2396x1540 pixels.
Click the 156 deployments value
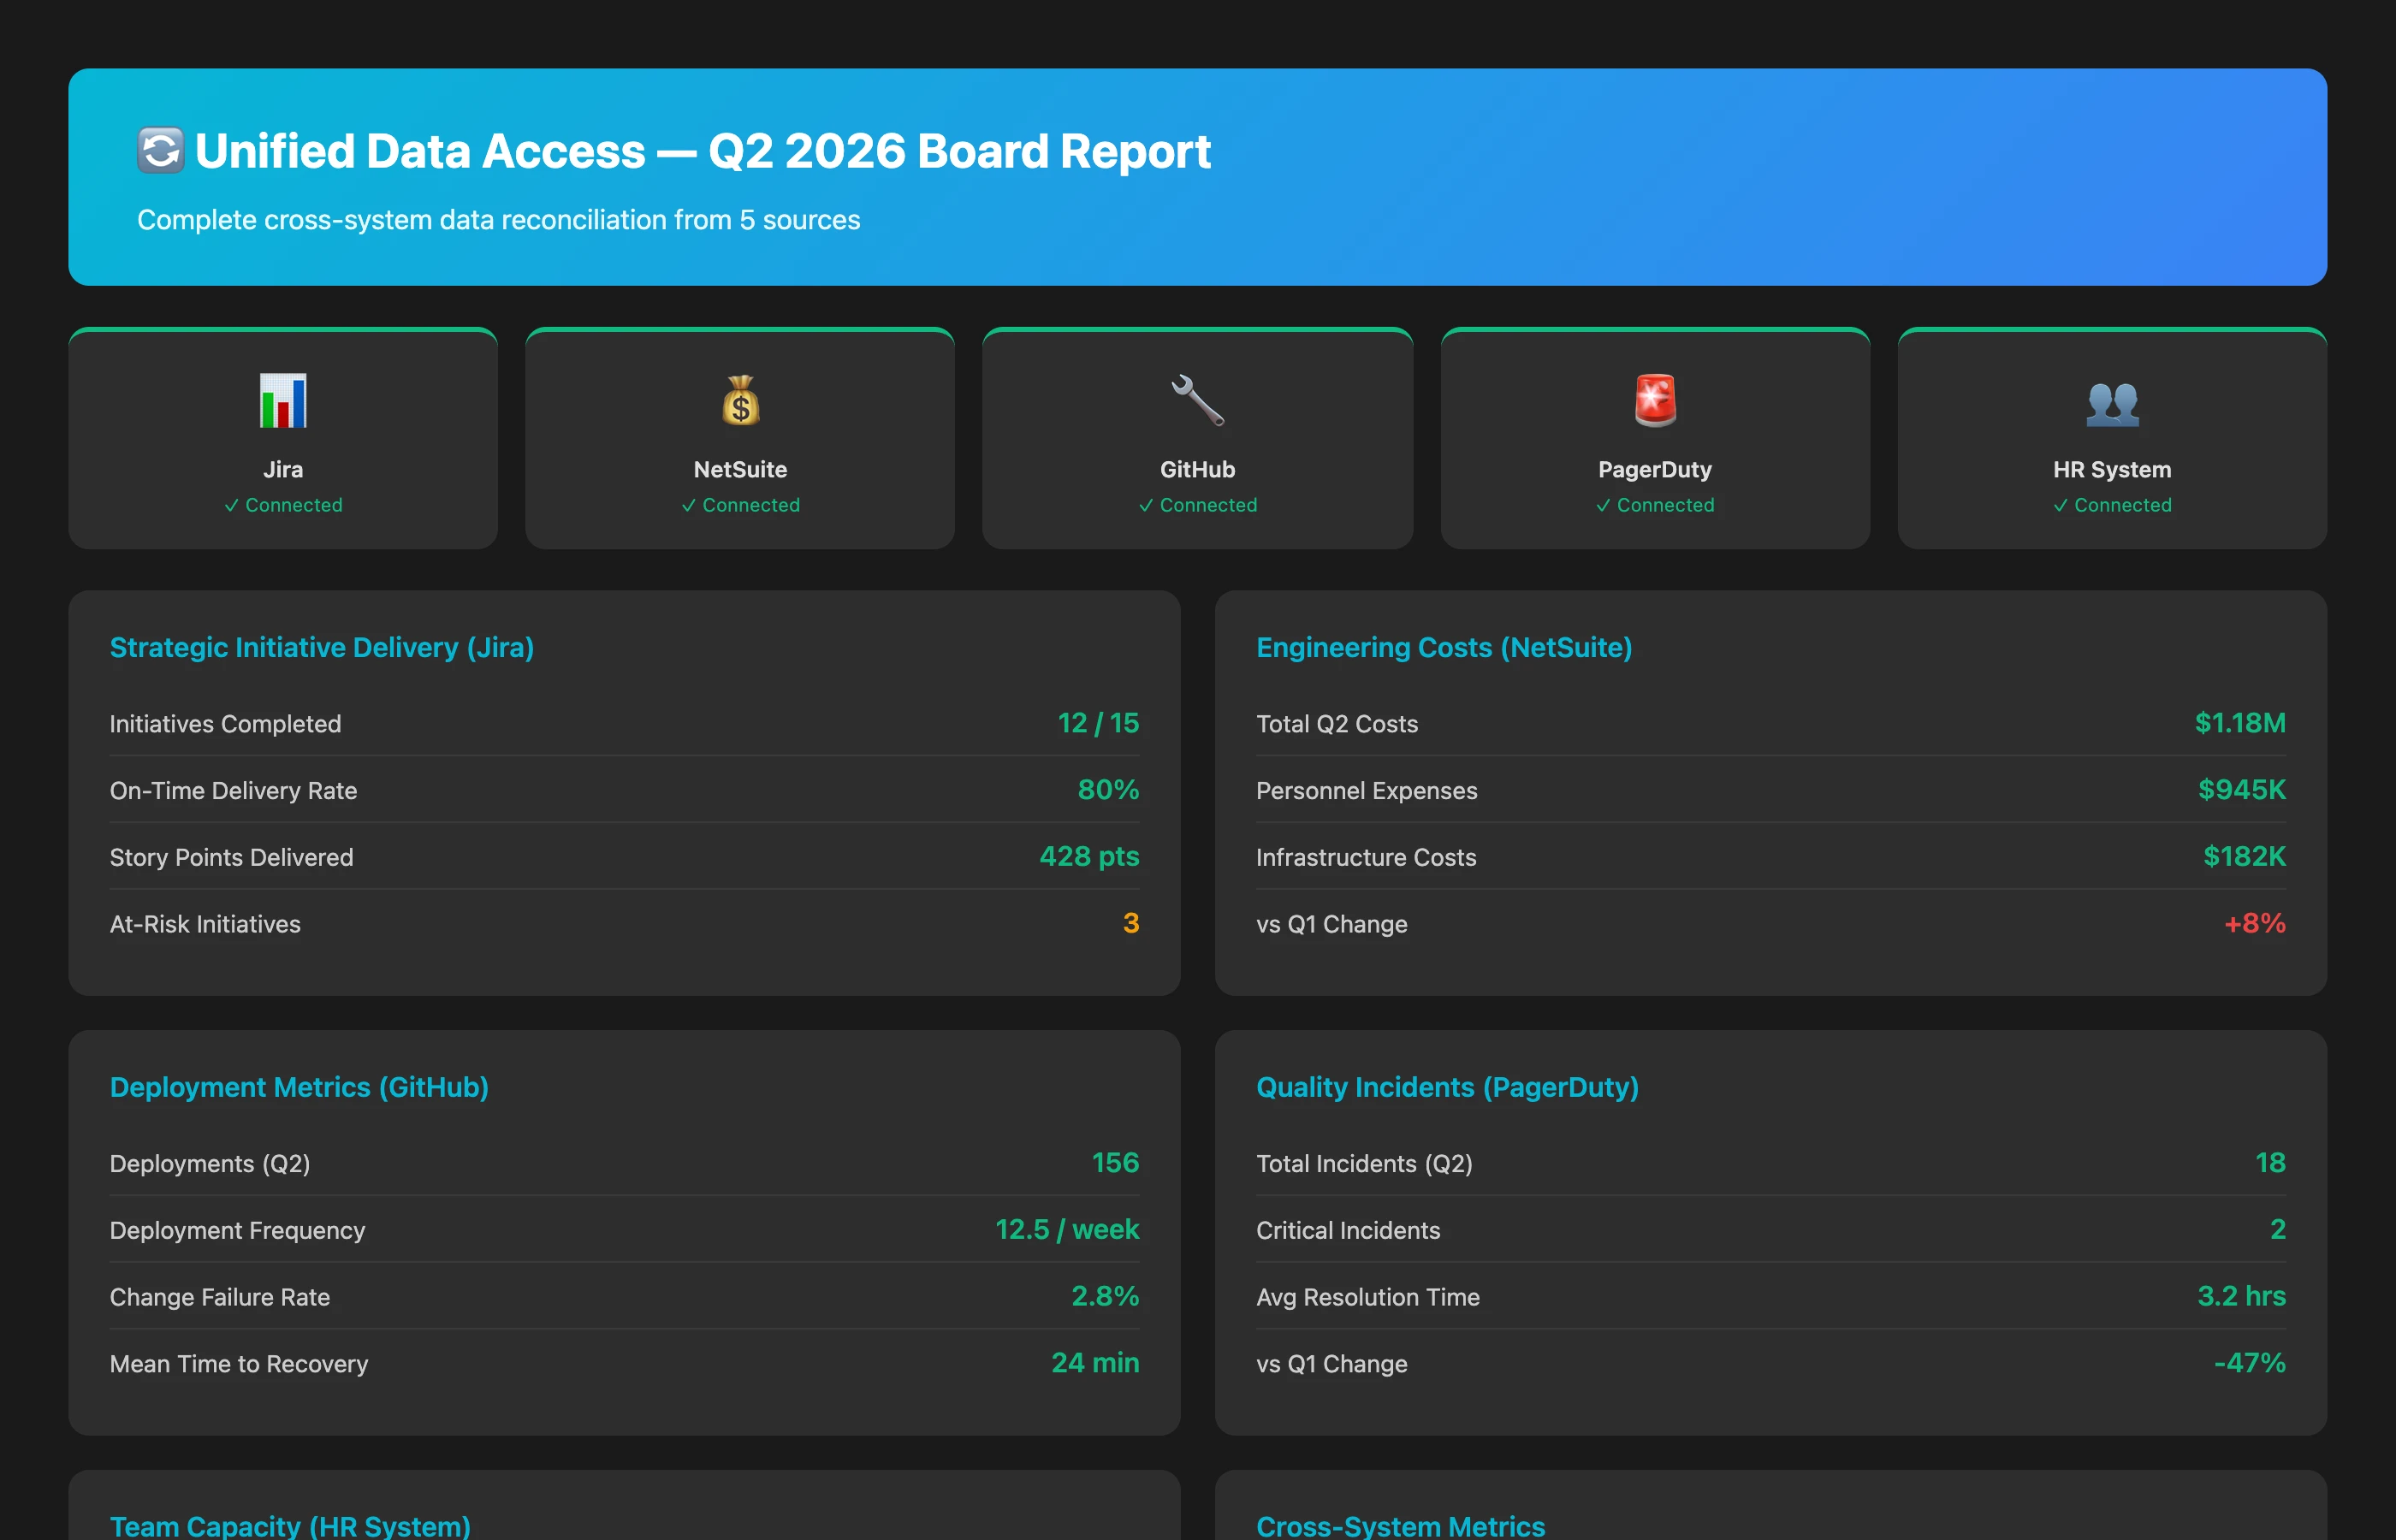(1115, 1163)
